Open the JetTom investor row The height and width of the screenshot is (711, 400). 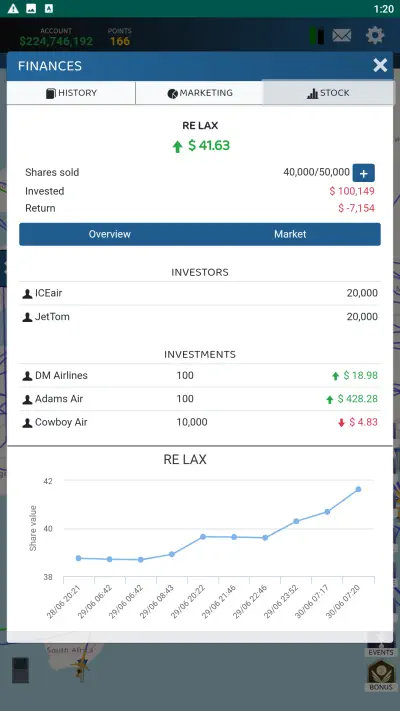(x=200, y=317)
